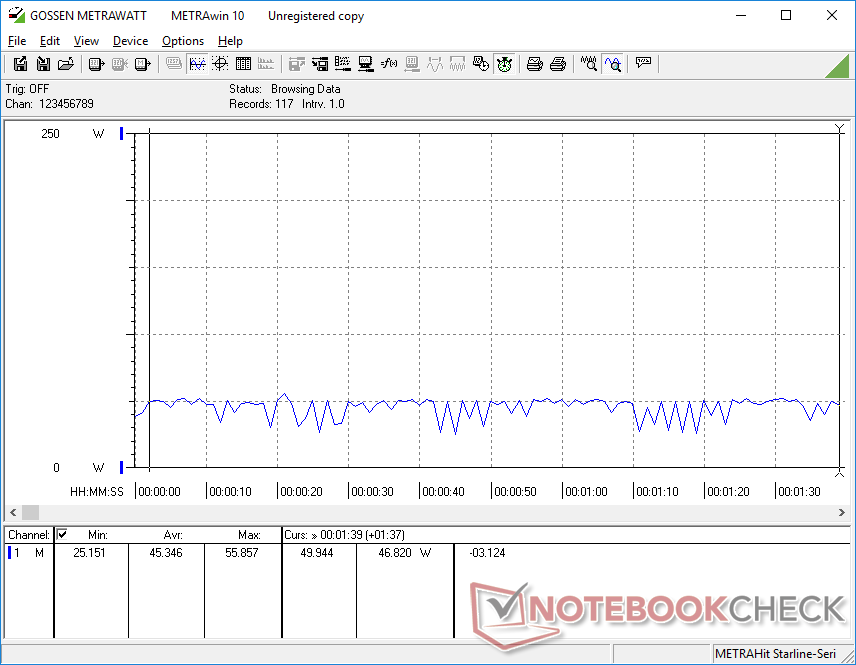Screen dimensions: 856x665
Task: Click the blue 0 W axis marker
Action: coord(122,467)
